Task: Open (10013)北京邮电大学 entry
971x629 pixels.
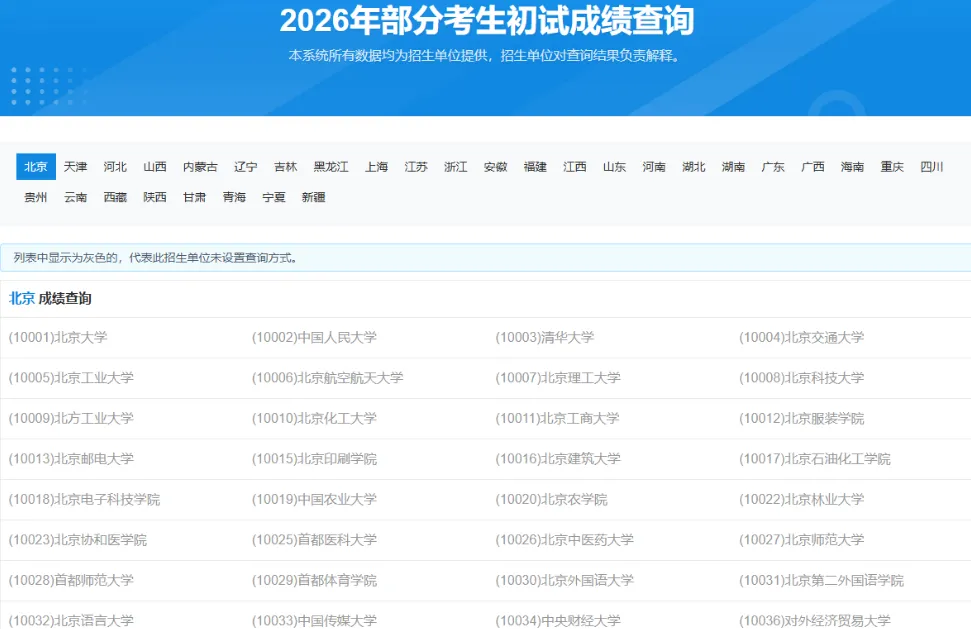Action: (71, 459)
